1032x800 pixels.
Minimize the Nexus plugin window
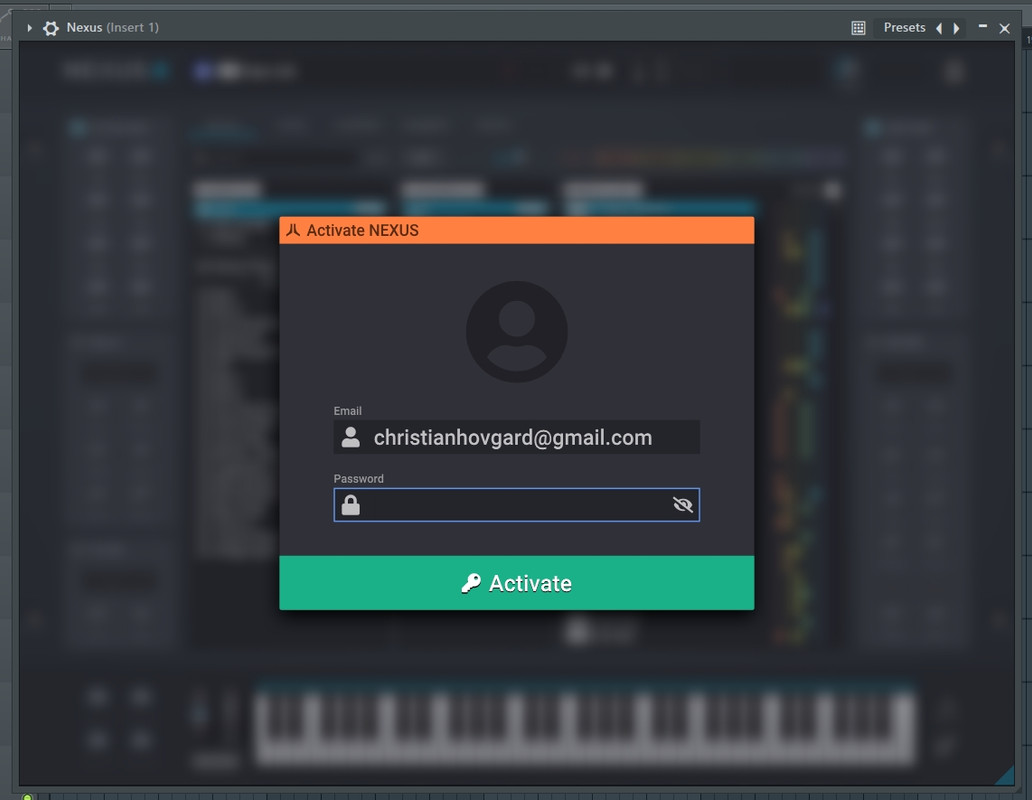983,26
